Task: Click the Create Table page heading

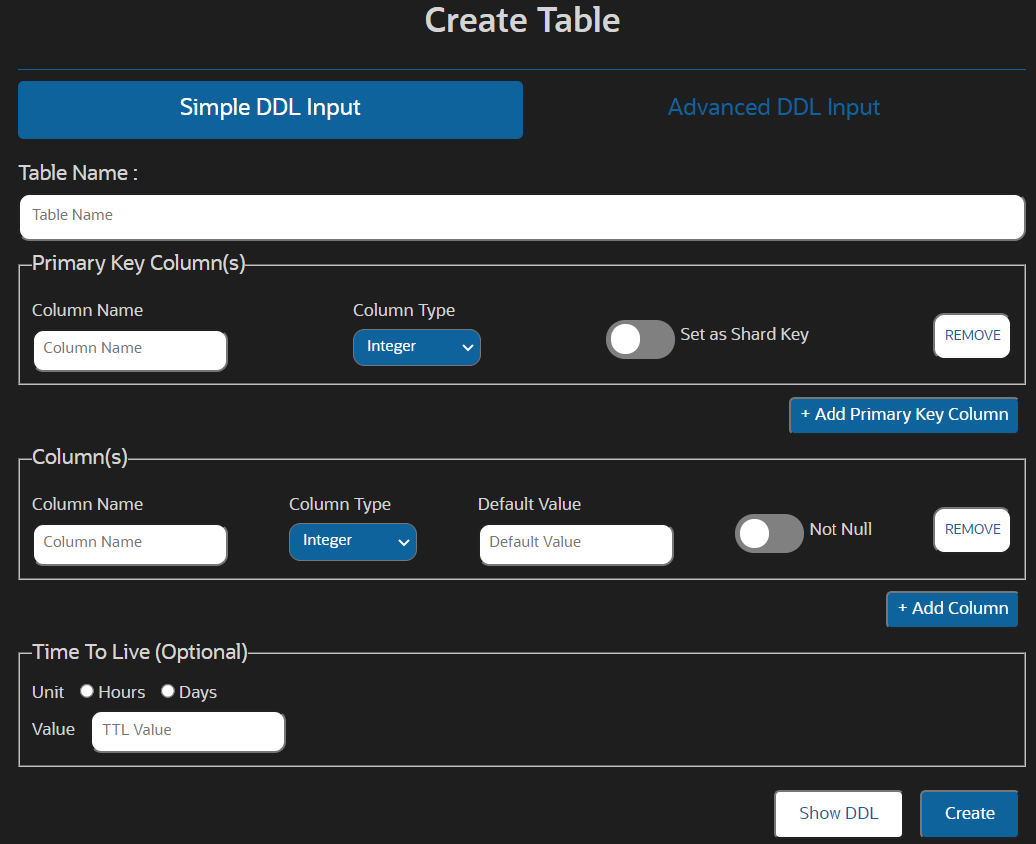Action: click(x=521, y=20)
